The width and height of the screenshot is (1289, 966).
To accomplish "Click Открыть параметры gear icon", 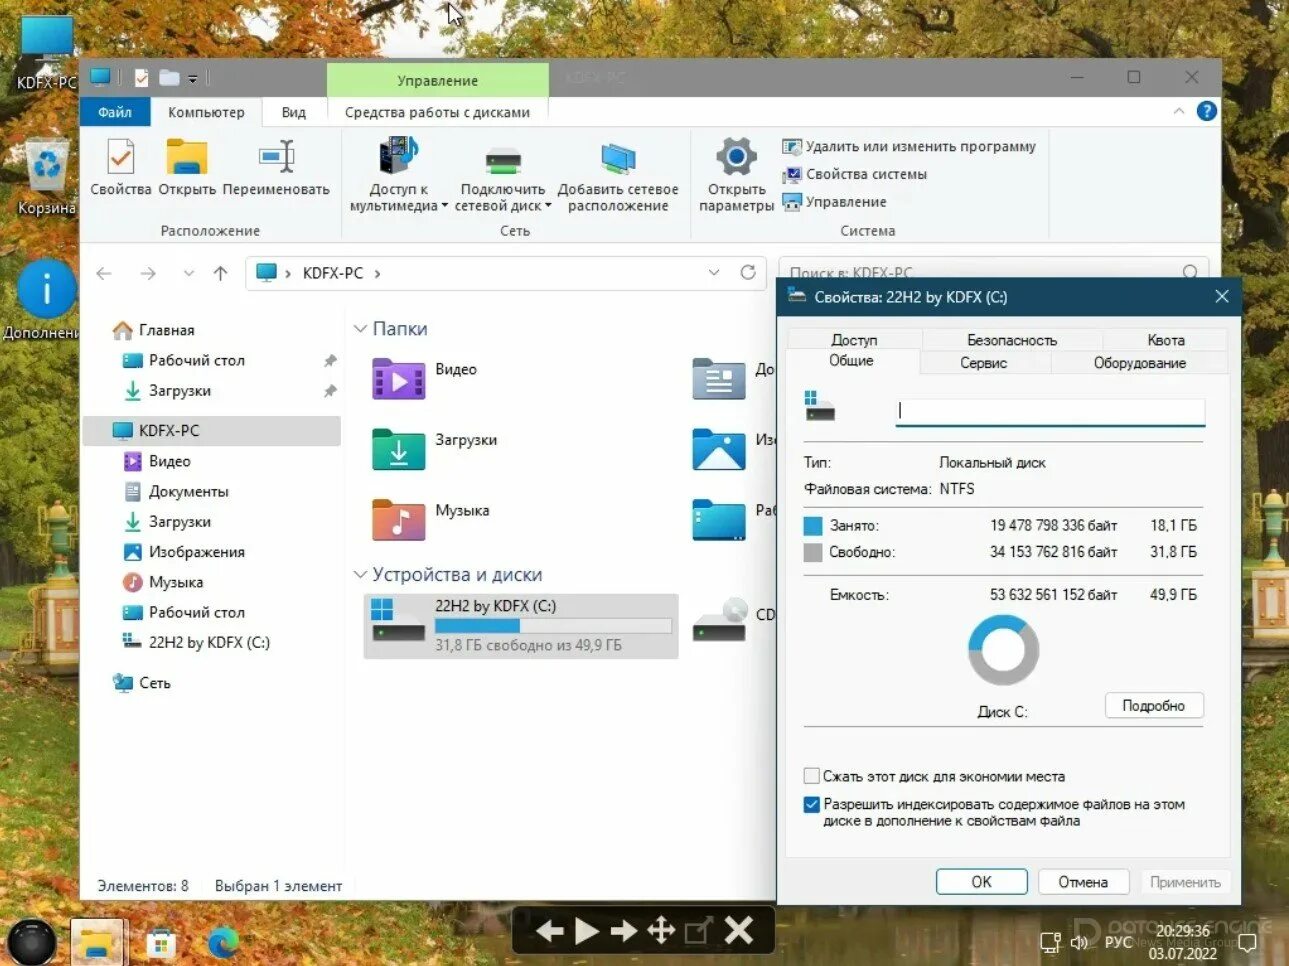I will (736, 157).
